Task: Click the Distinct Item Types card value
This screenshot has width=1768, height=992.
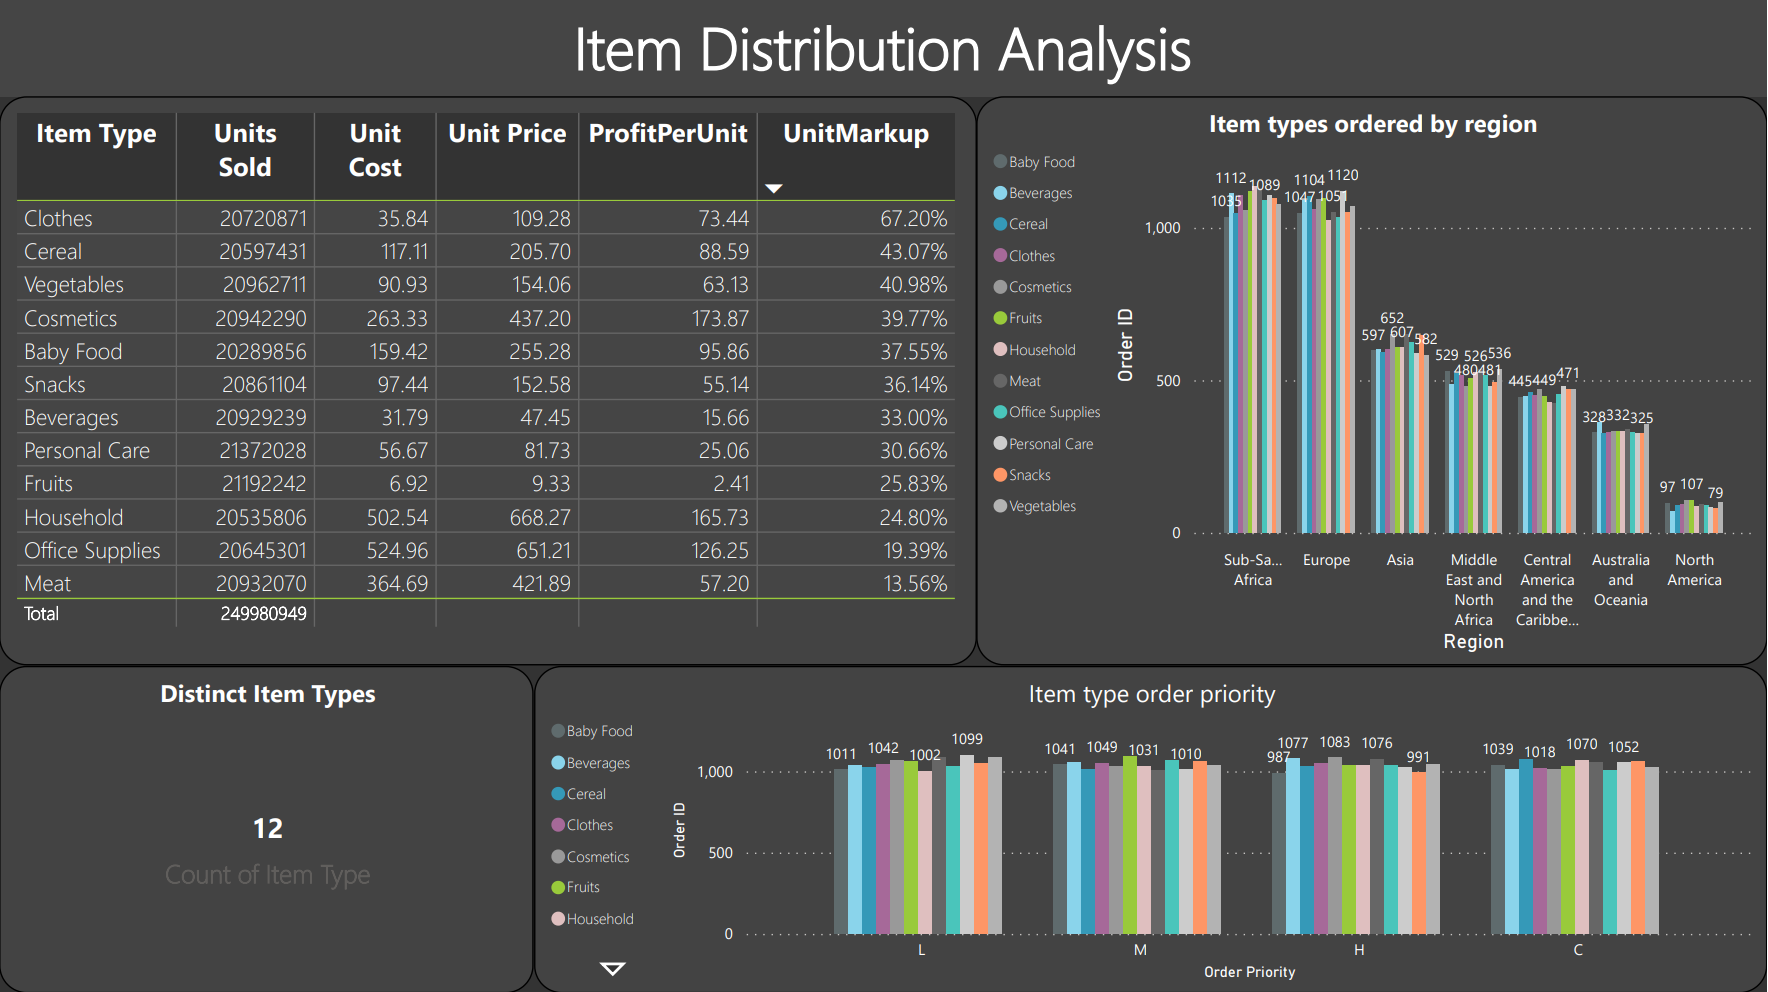Action: point(267,827)
